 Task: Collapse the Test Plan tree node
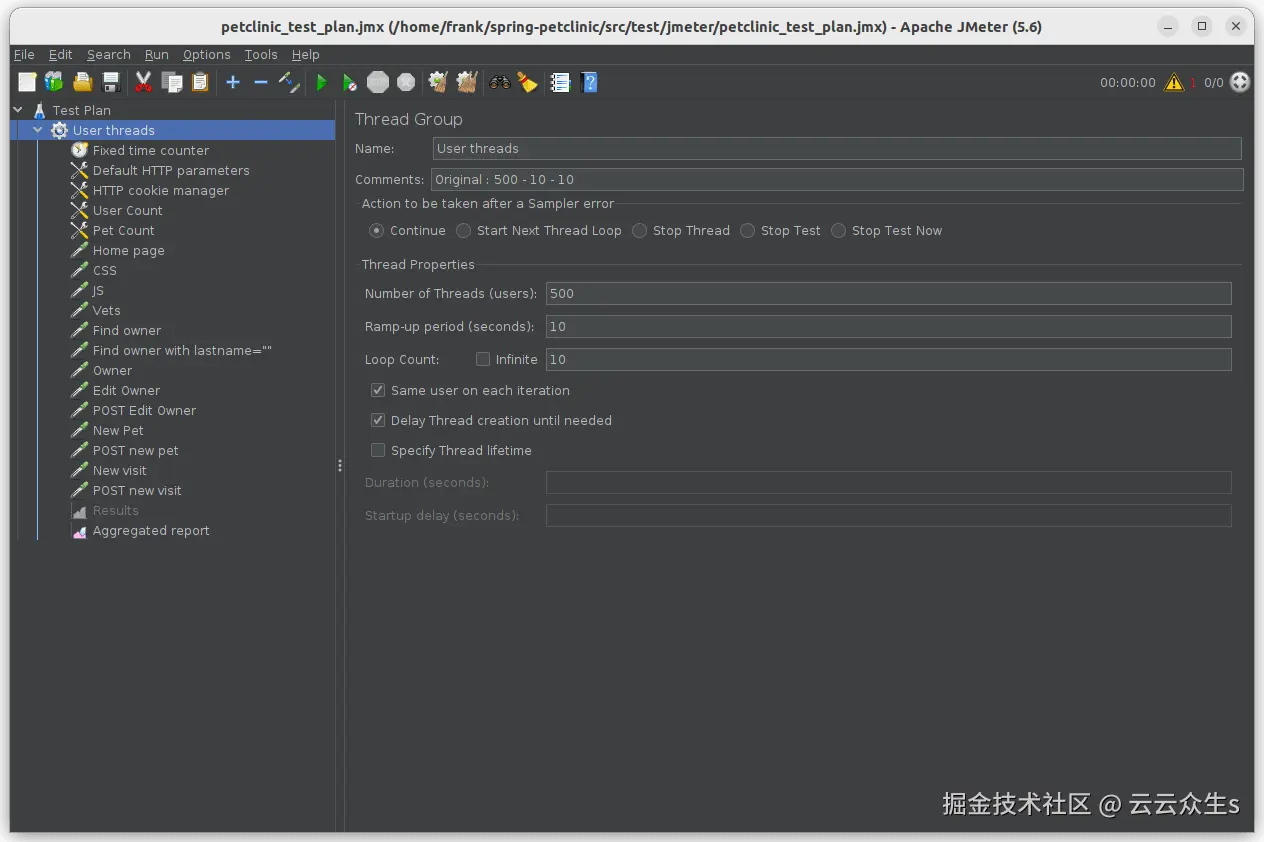coord(18,110)
